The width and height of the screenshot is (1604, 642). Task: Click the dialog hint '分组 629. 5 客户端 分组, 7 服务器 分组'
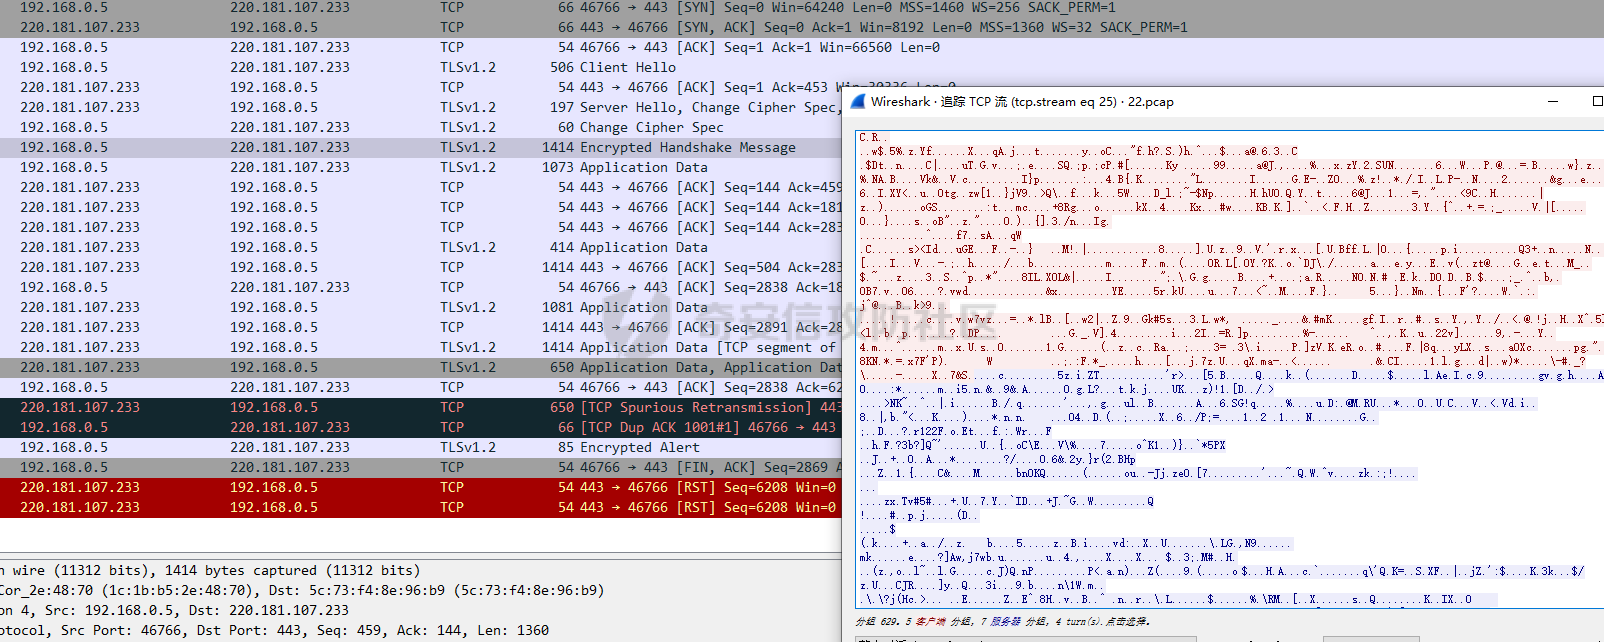tap(1002, 622)
